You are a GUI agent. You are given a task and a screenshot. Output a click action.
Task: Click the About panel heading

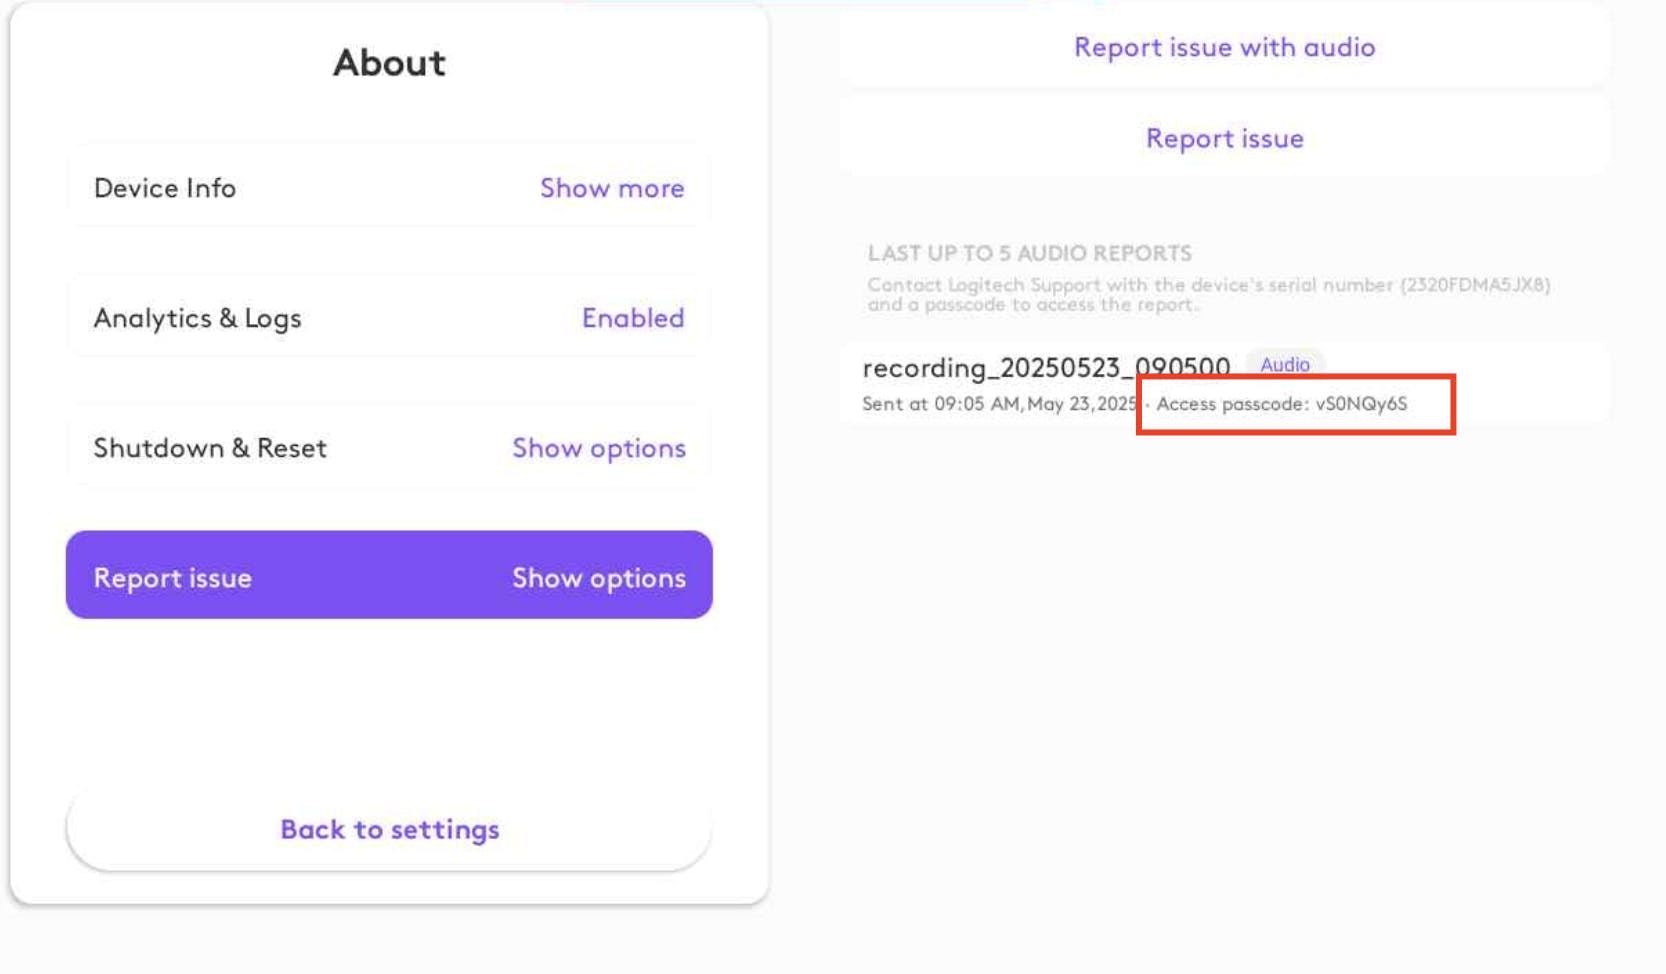click(x=389, y=63)
